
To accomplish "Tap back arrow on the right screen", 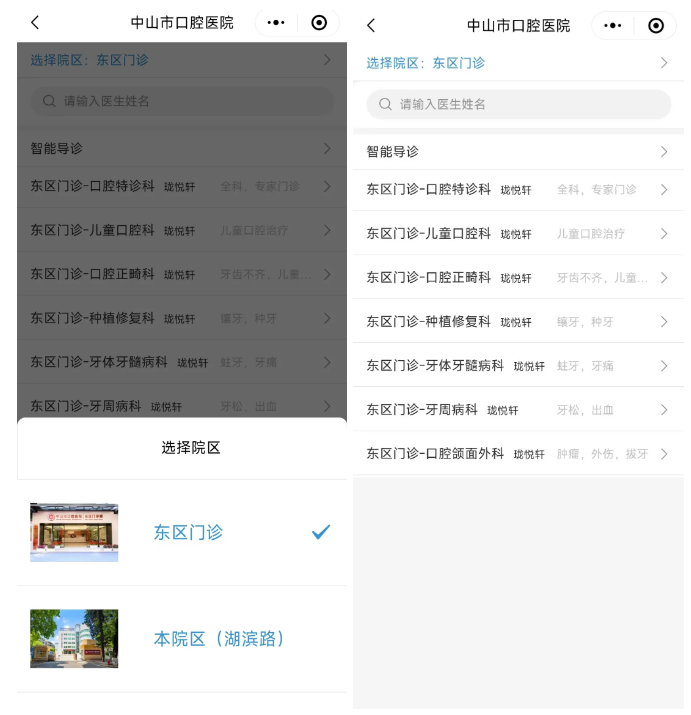I will click(371, 26).
